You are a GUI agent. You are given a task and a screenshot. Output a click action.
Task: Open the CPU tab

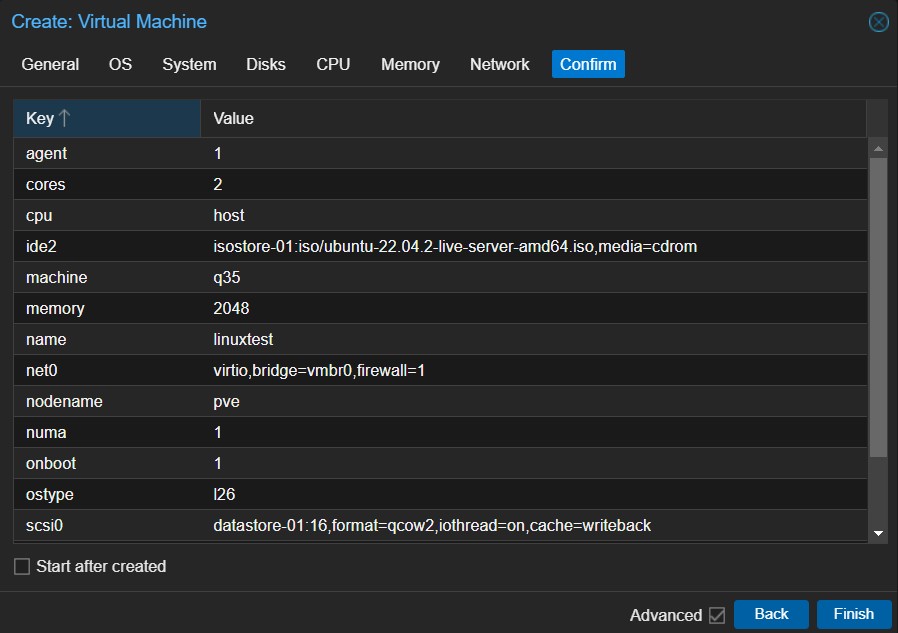(333, 64)
